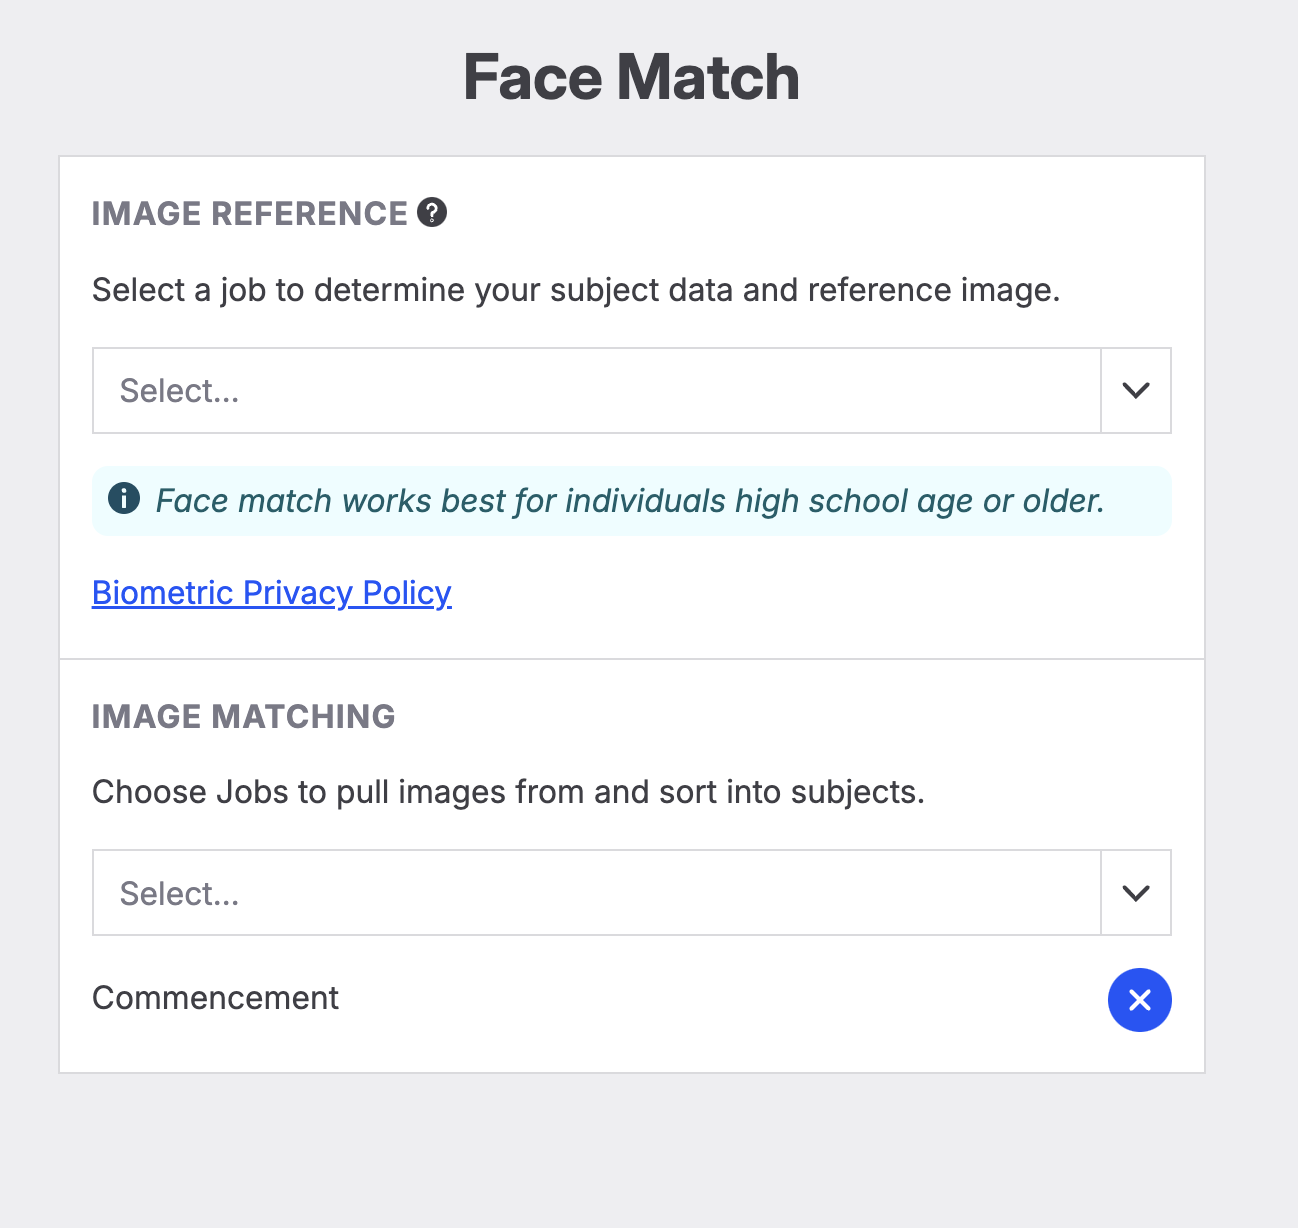Click the IMAGE REFERENCE section heading
The height and width of the screenshot is (1228, 1298).
(249, 214)
